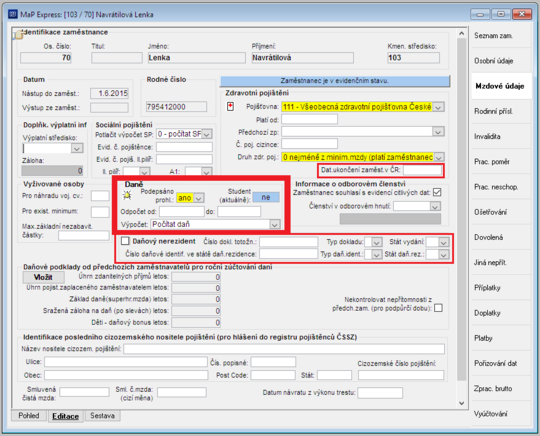Switch to the Pohled tab

29,416
